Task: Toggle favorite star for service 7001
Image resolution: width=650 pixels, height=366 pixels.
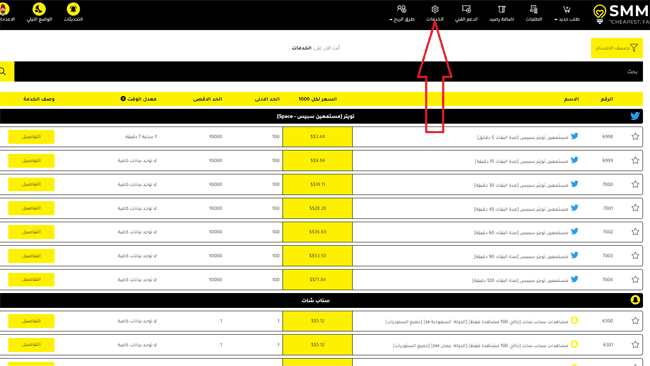Action: coord(635,208)
